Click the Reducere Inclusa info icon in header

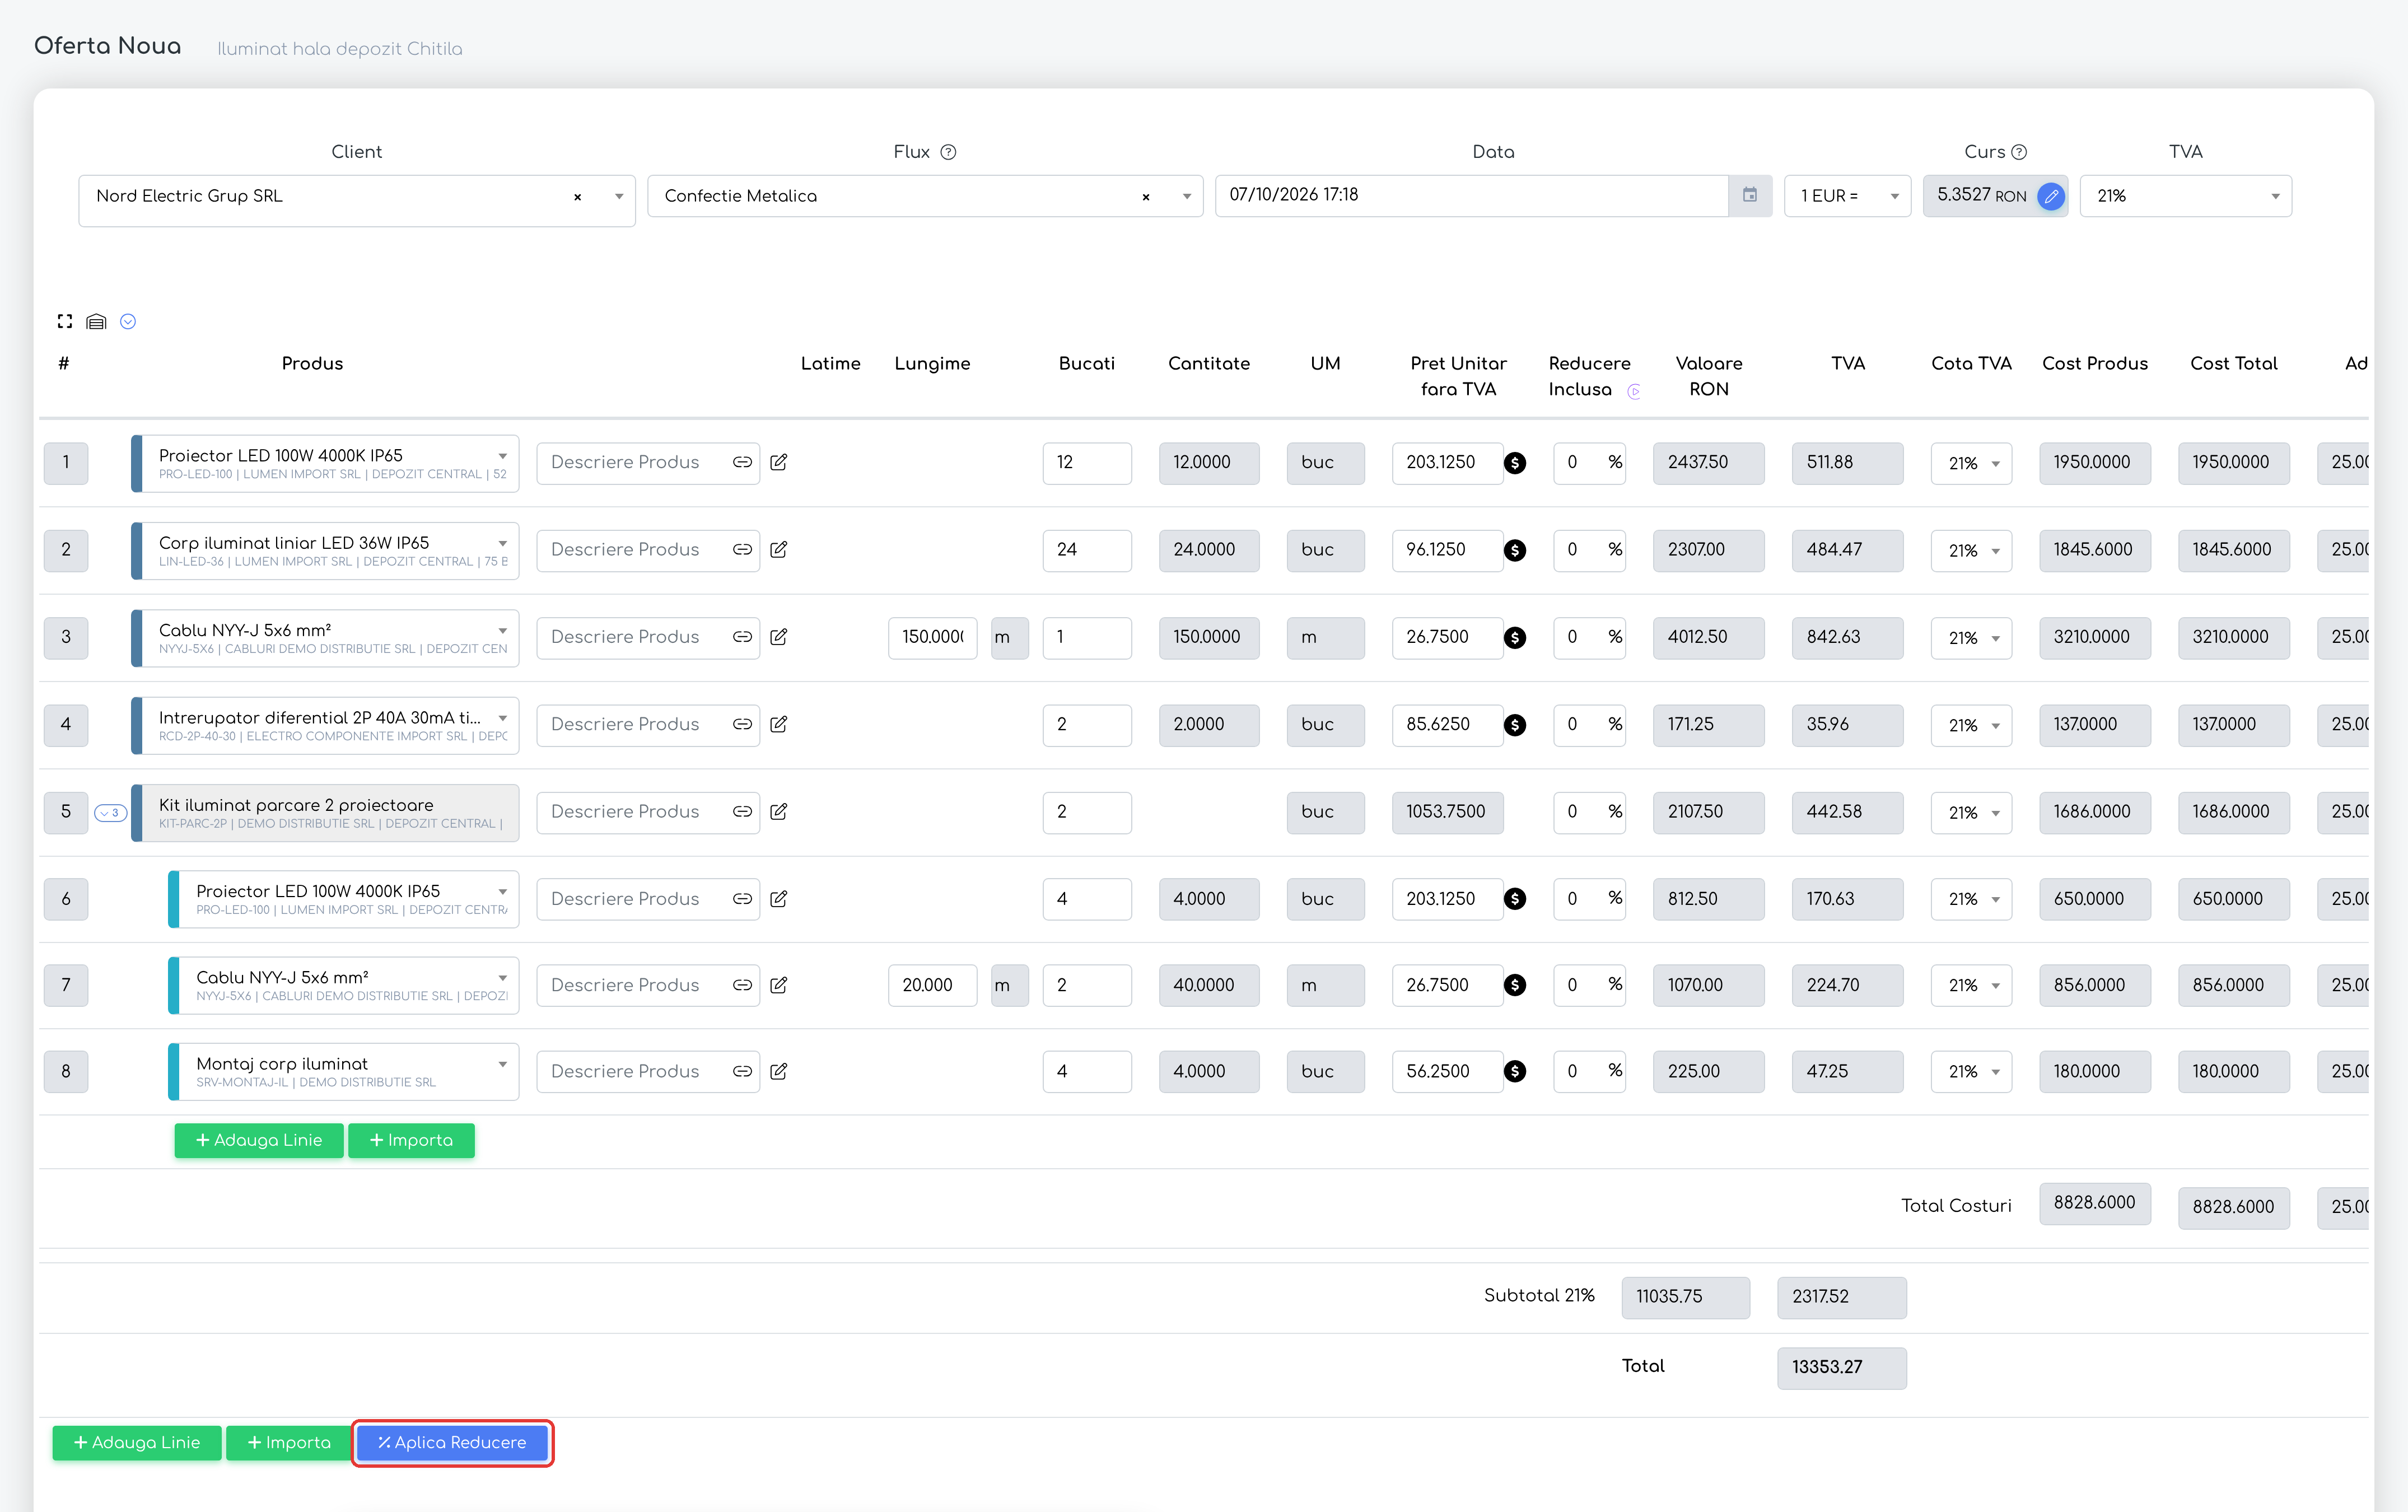(x=1634, y=391)
